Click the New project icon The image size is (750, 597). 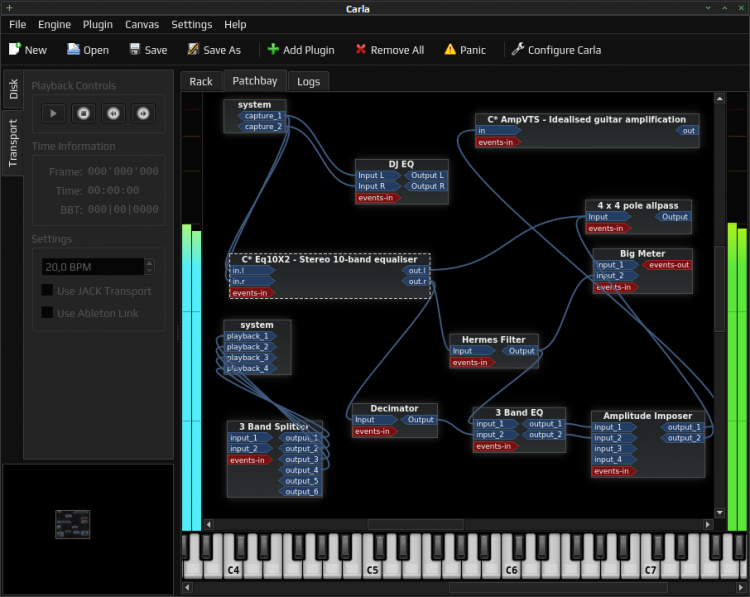[15, 49]
